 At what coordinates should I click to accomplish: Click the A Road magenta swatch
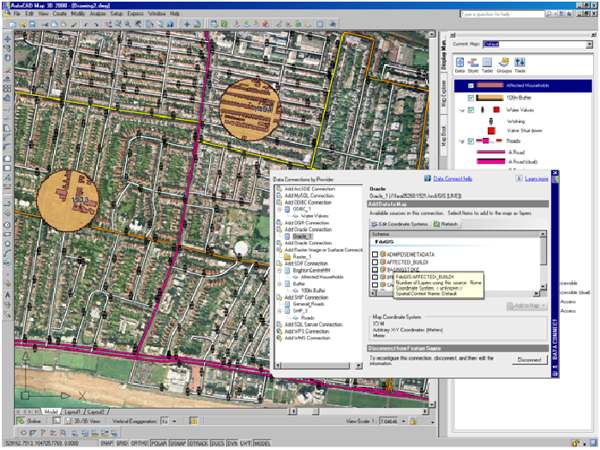(491, 152)
